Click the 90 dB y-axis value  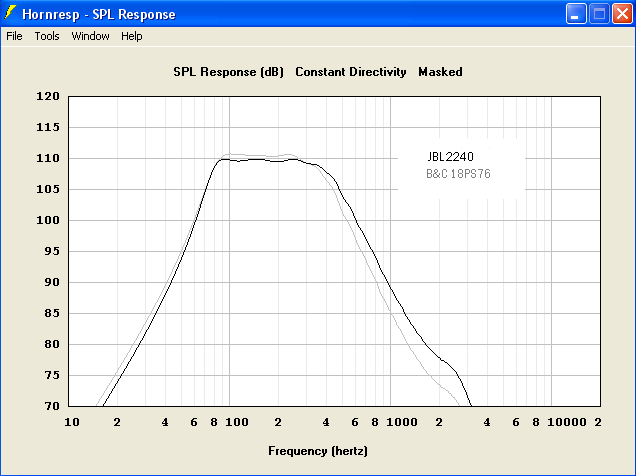tap(52, 282)
